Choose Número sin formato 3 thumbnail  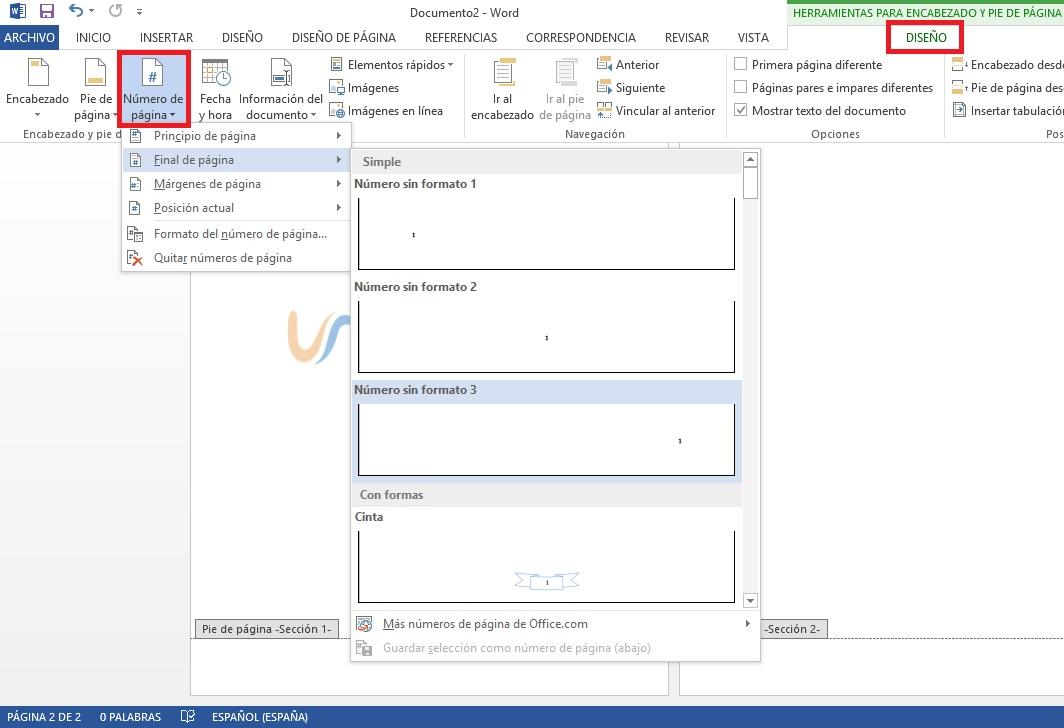coord(546,439)
